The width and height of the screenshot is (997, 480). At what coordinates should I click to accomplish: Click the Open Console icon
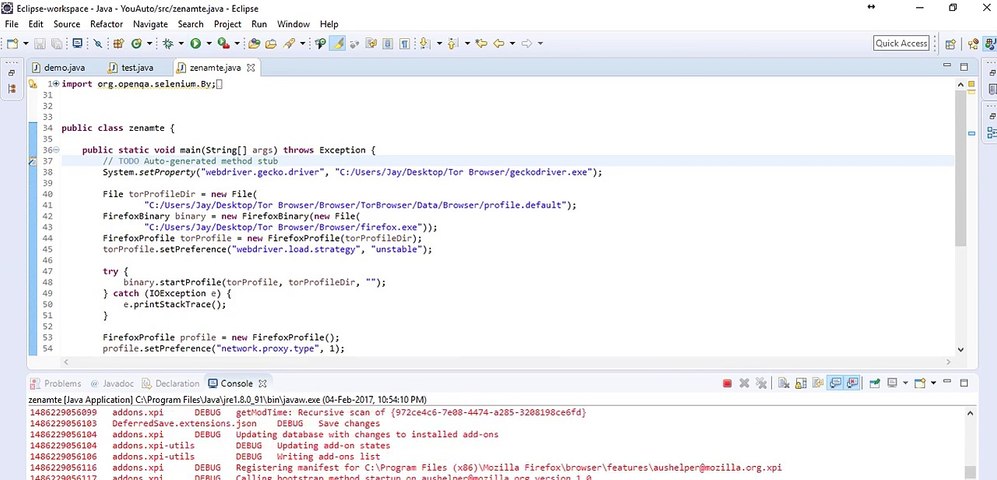click(920, 383)
